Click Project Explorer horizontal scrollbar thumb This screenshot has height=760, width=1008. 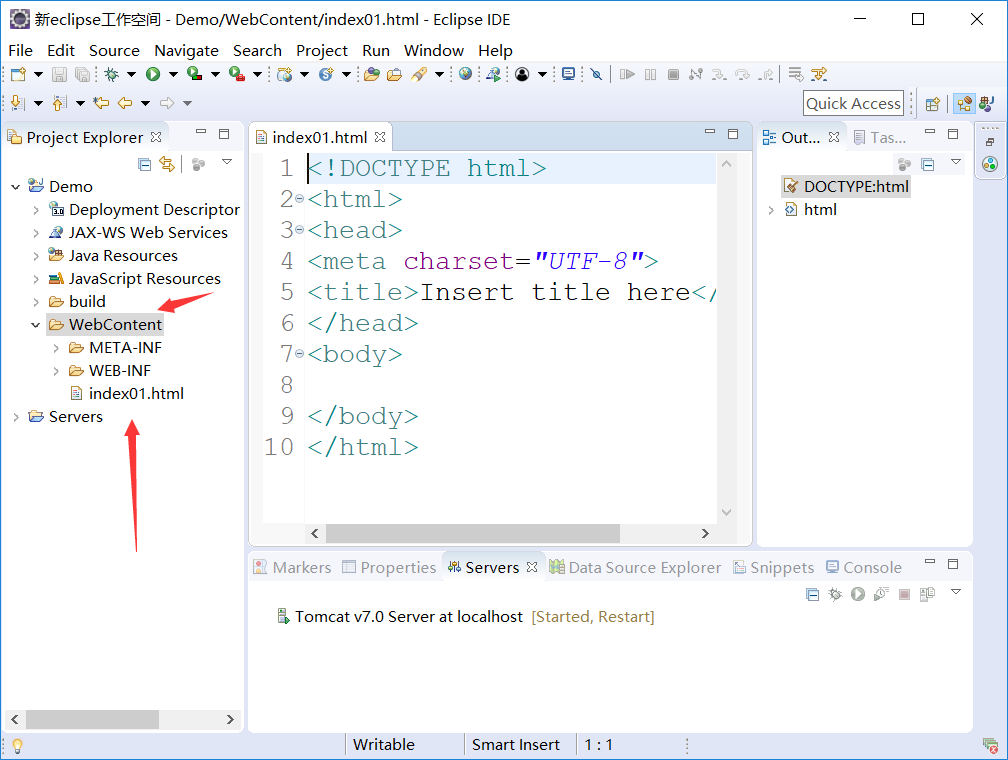point(92,719)
